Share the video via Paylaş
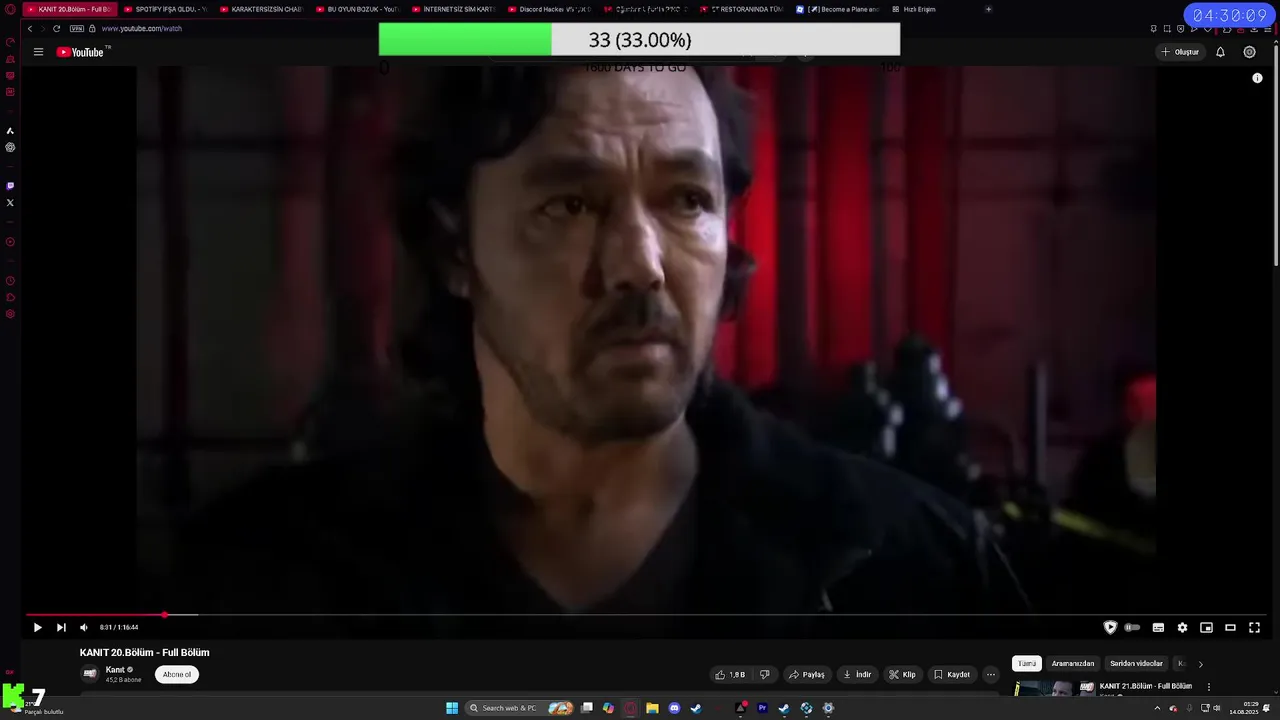The image size is (1280, 720). point(807,674)
